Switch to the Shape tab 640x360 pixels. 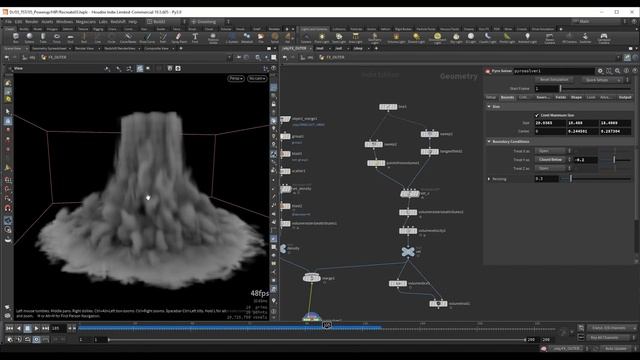coord(576,98)
